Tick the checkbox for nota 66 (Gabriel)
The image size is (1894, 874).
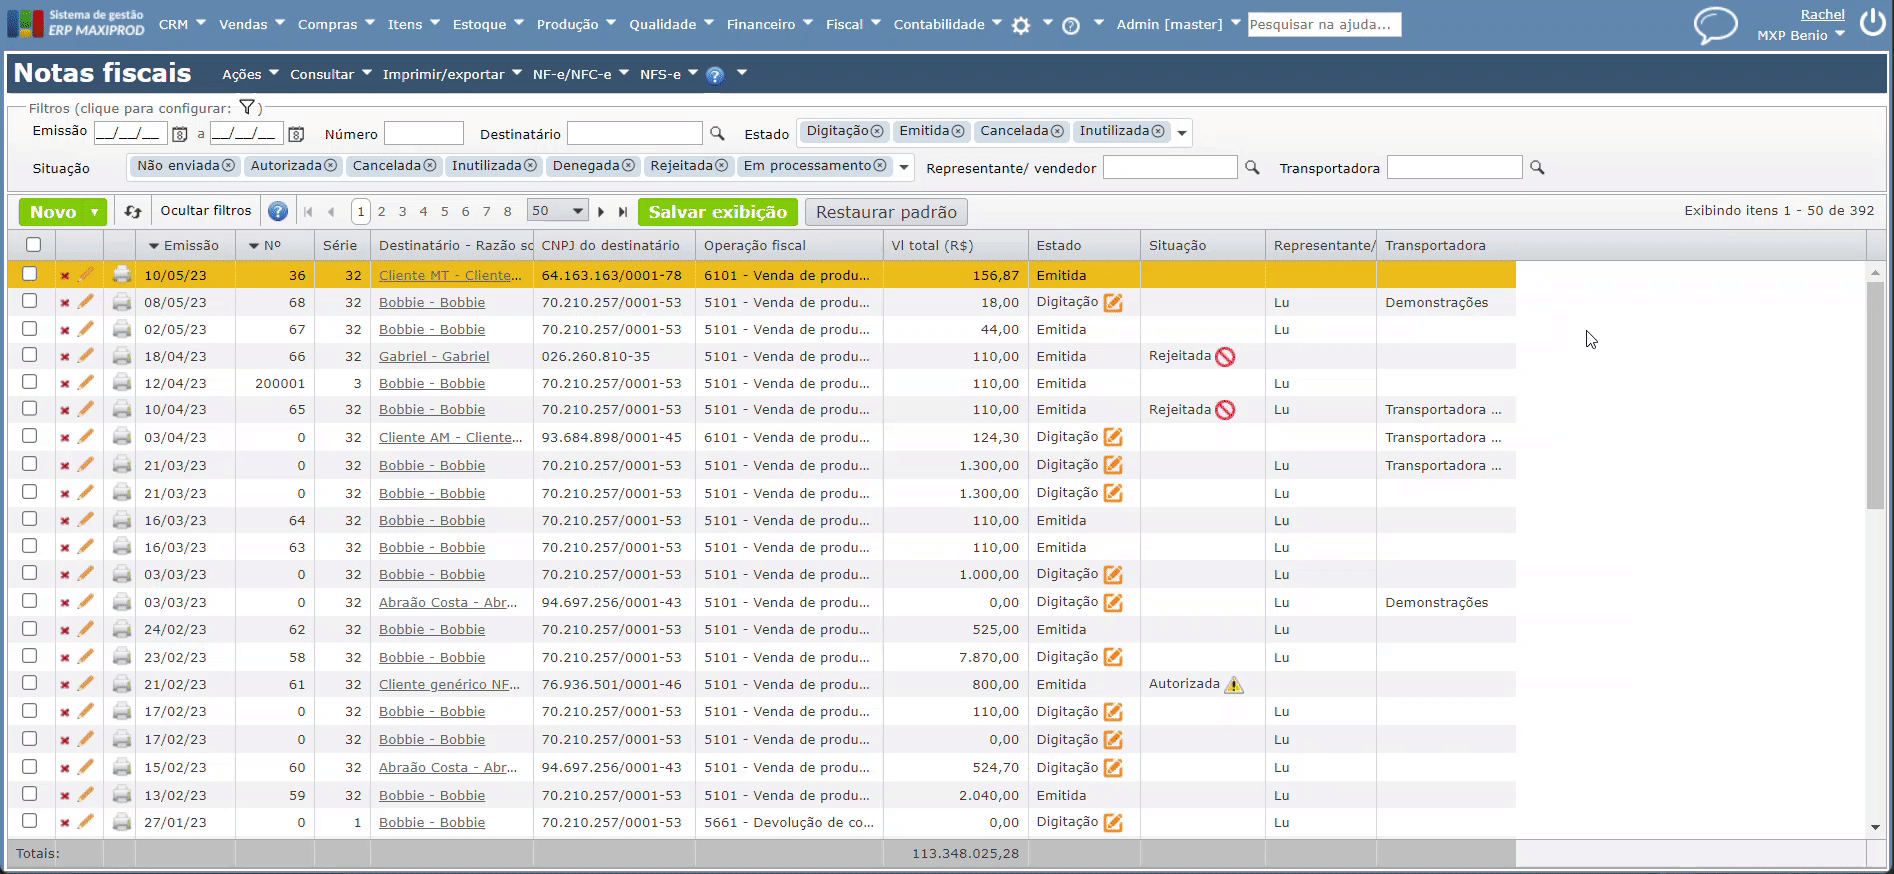point(30,355)
